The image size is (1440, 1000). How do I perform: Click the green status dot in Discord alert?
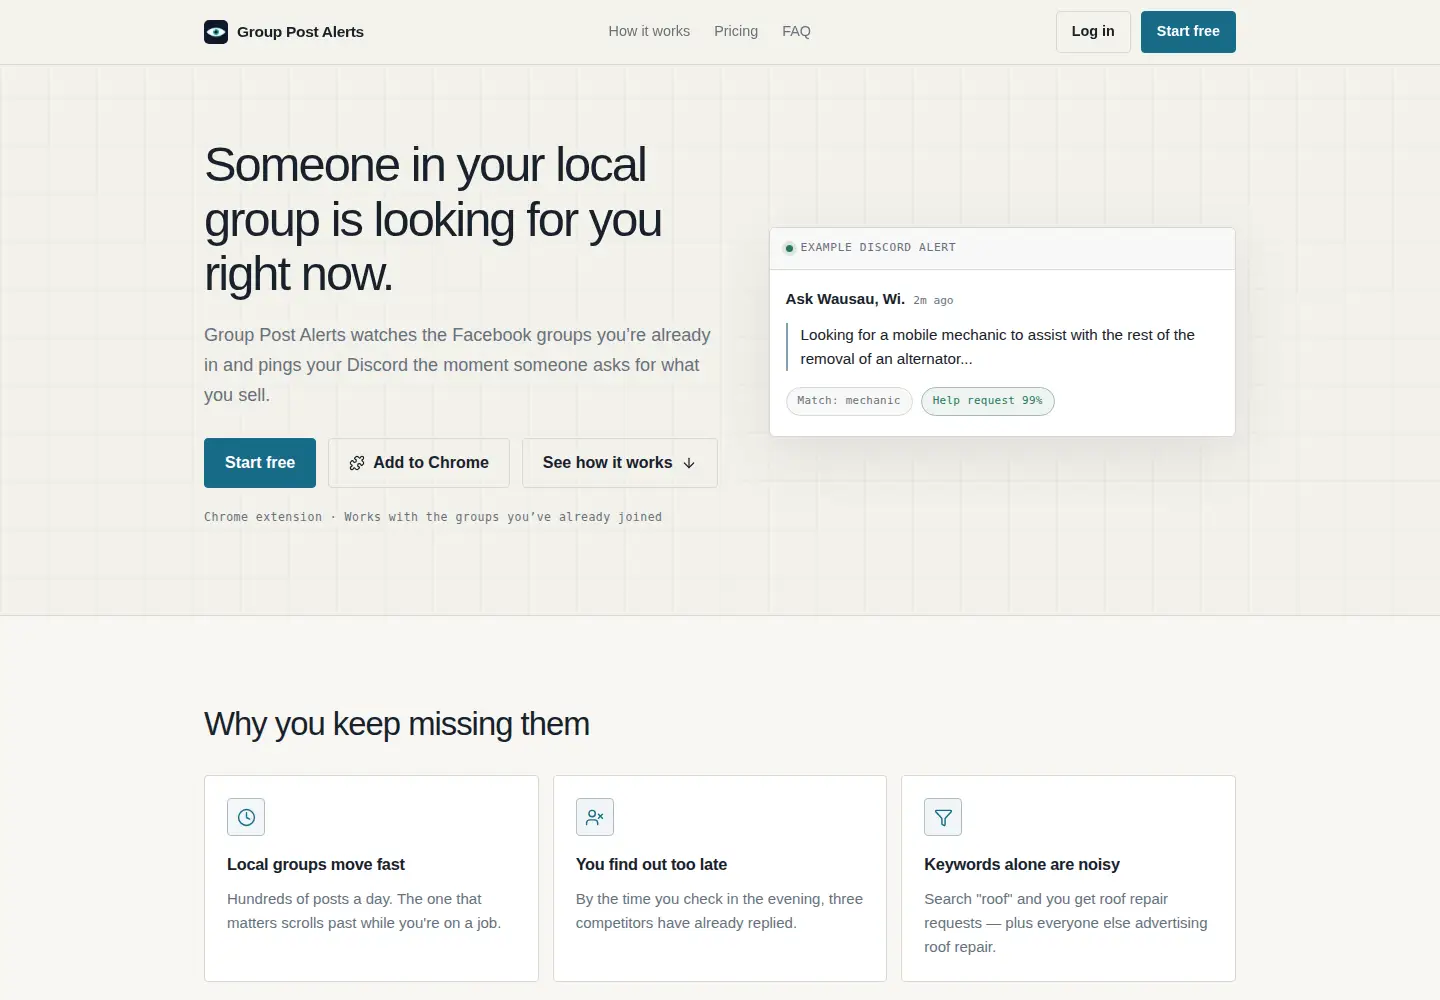[789, 248]
